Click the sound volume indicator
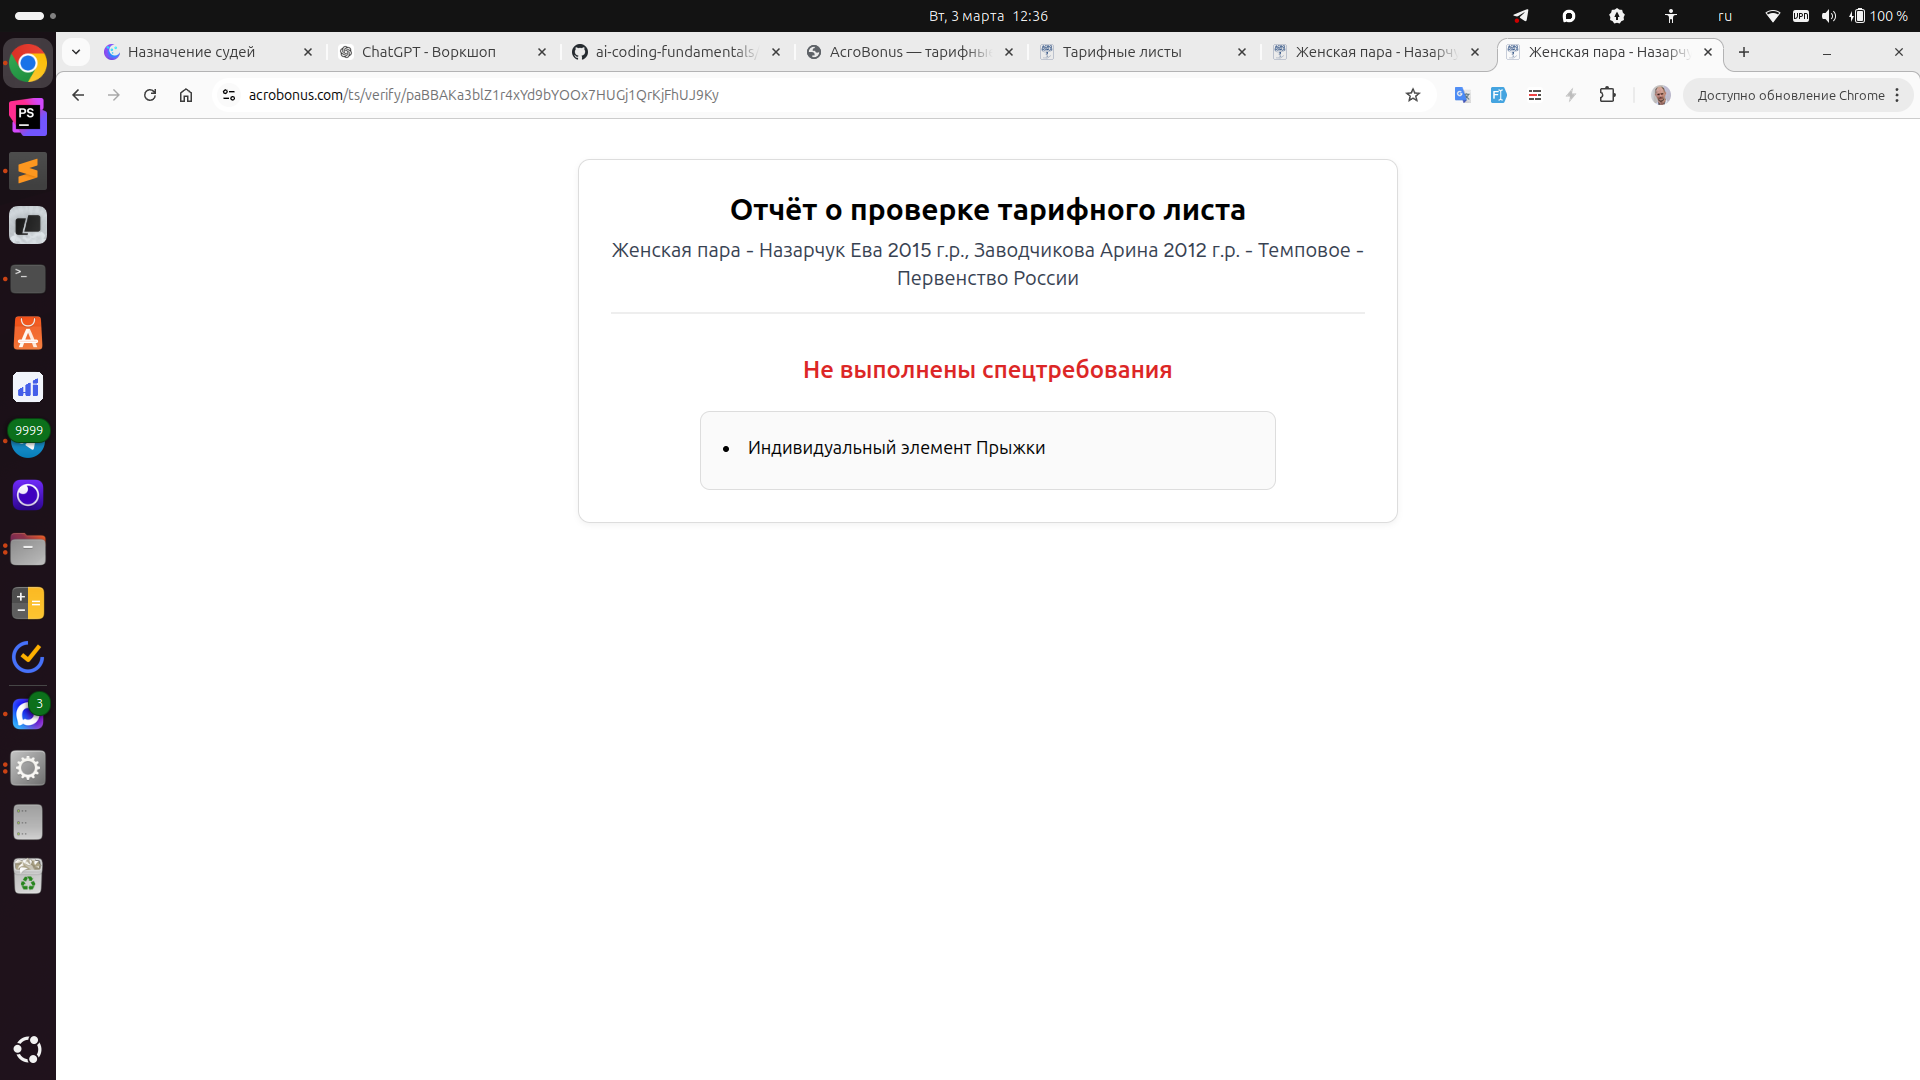1920x1080 pixels. tap(1829, 16)
